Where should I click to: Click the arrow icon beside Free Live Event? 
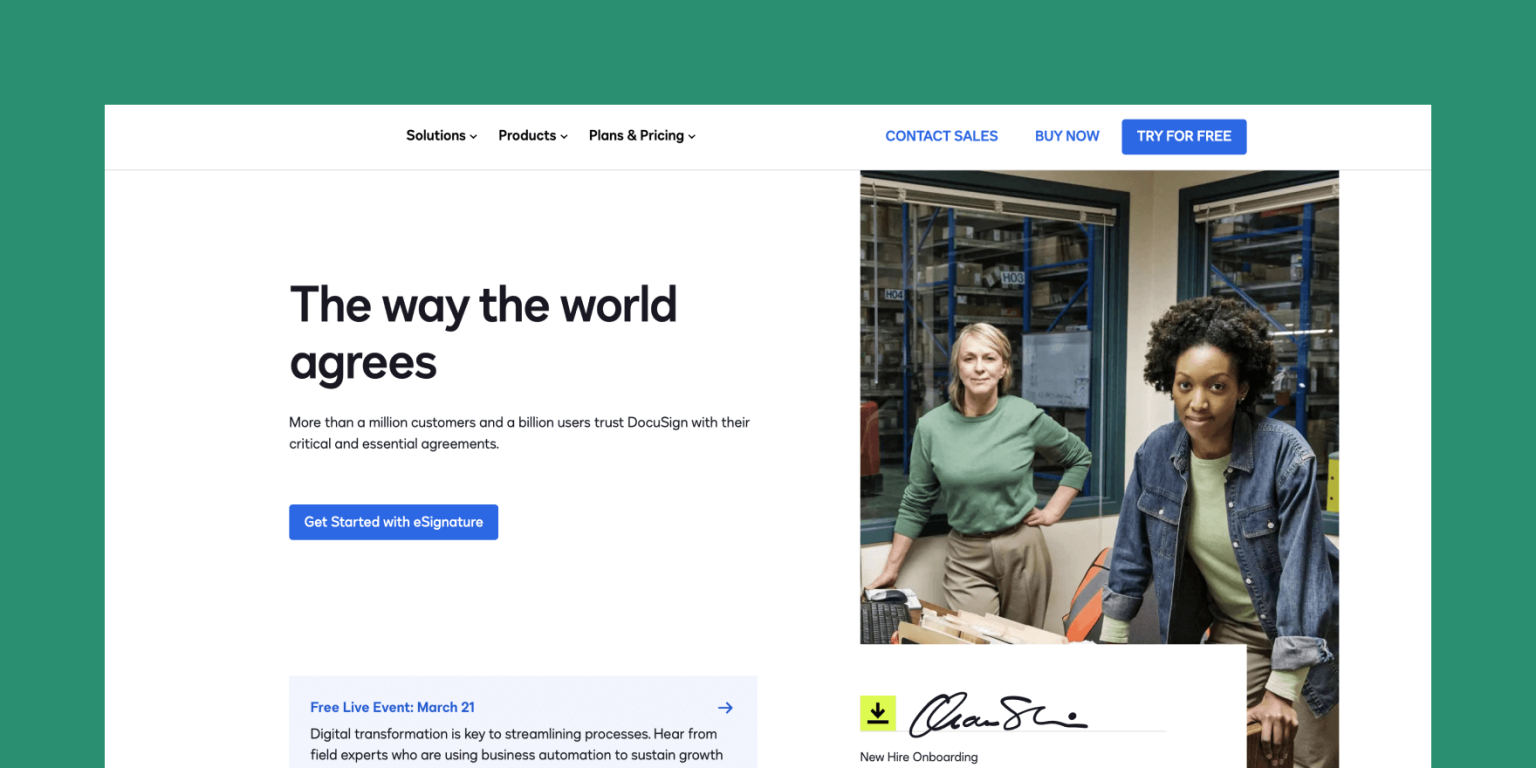click(x=725, y=707)
